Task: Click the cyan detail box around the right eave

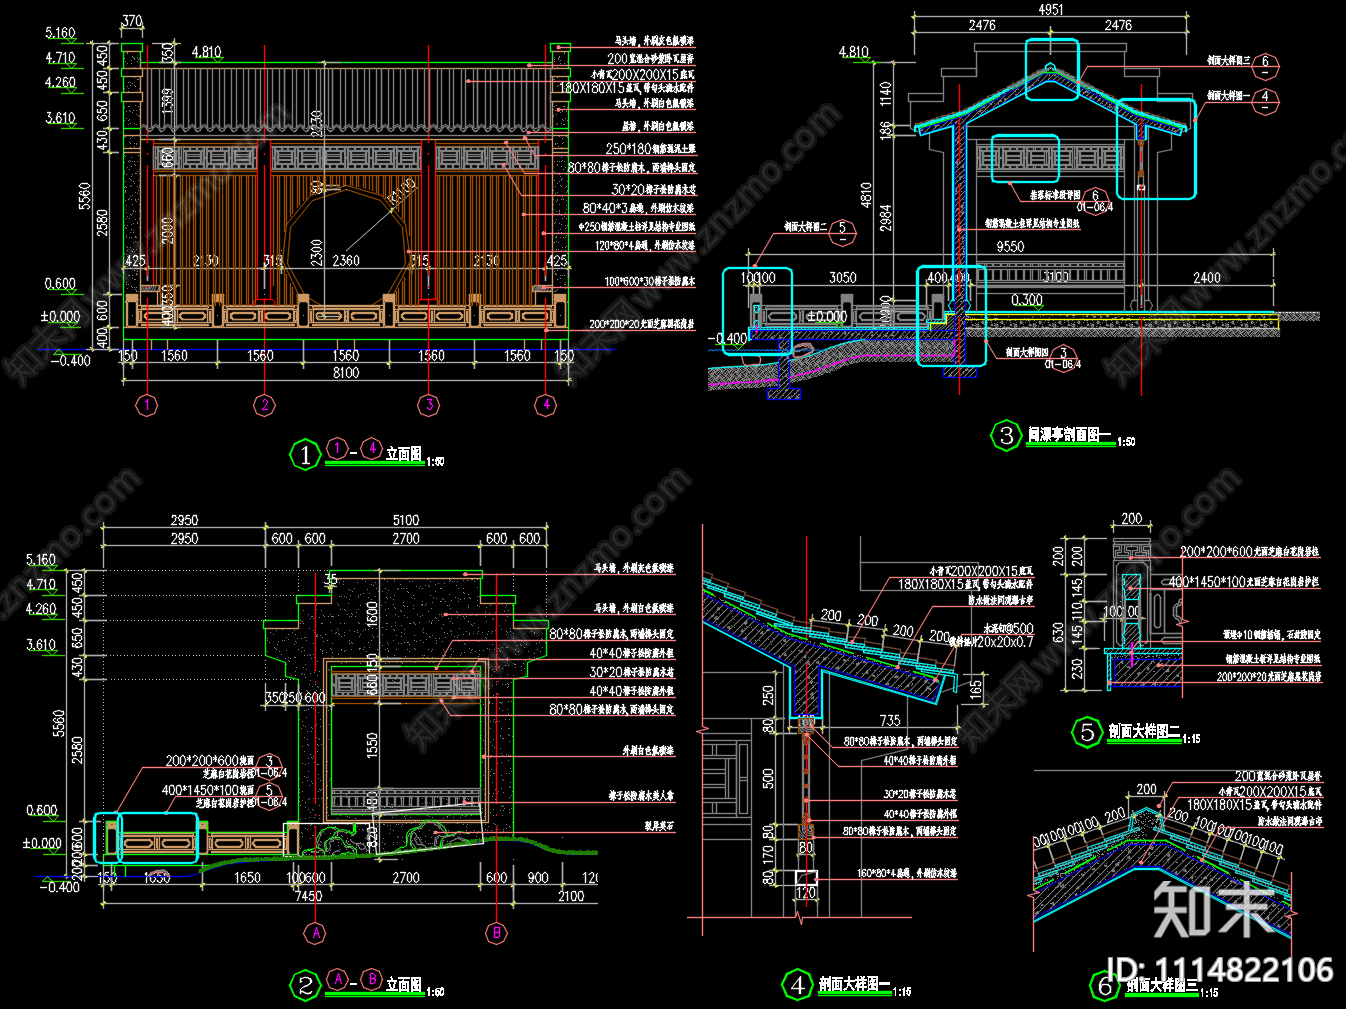Action: click(x=1156, y=149)
